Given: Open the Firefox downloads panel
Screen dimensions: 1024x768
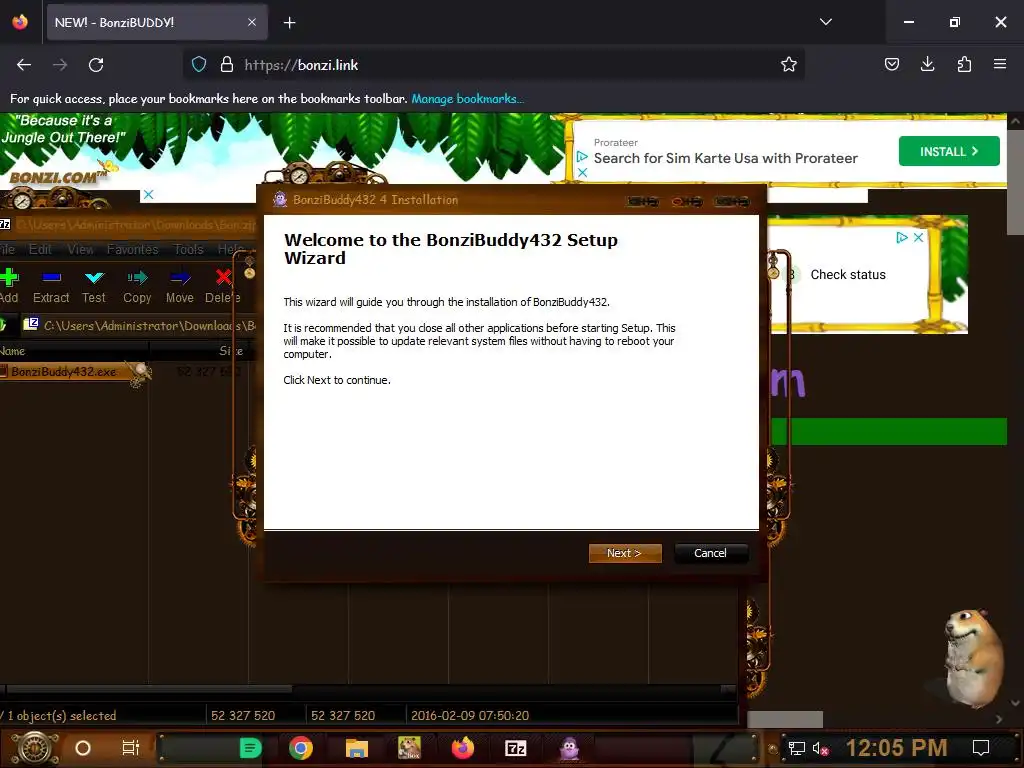Looking at the screenshot, I should pyautogui.click(x=927, y=64).
